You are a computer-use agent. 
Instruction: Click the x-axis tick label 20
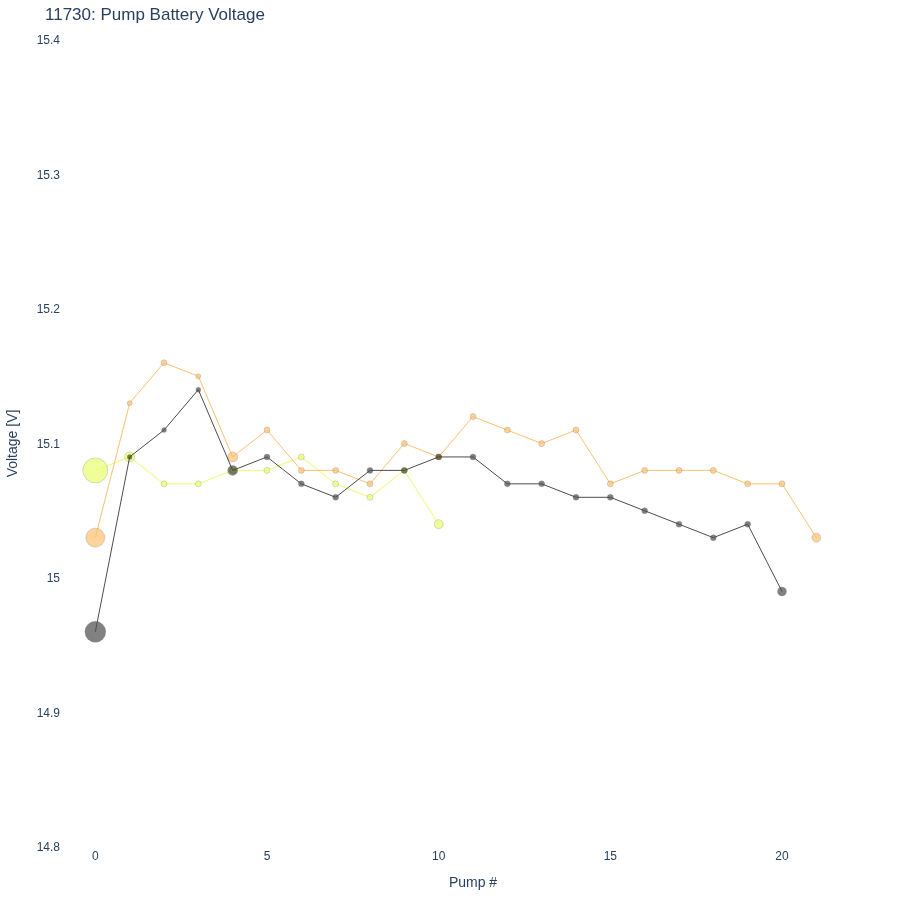(782, 856)
